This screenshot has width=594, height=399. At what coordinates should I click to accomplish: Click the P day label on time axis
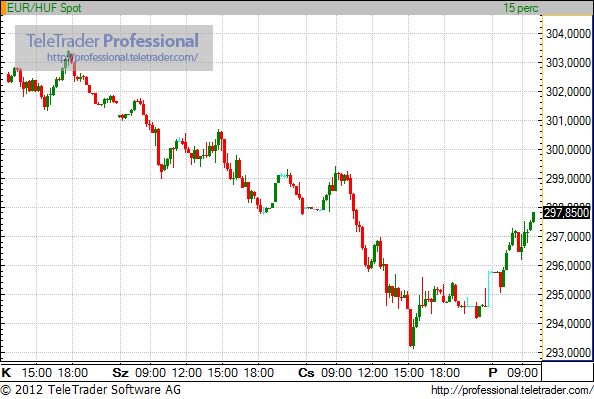tap(492, 373)
